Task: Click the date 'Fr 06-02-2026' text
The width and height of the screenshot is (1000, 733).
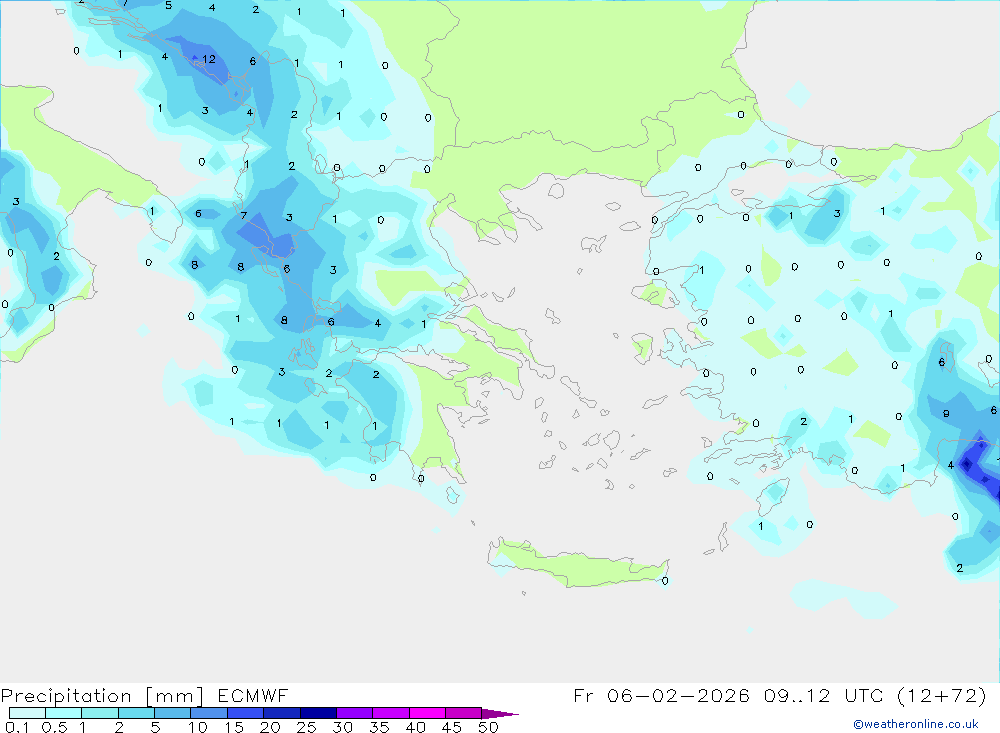Action: (x=661, y=695)
